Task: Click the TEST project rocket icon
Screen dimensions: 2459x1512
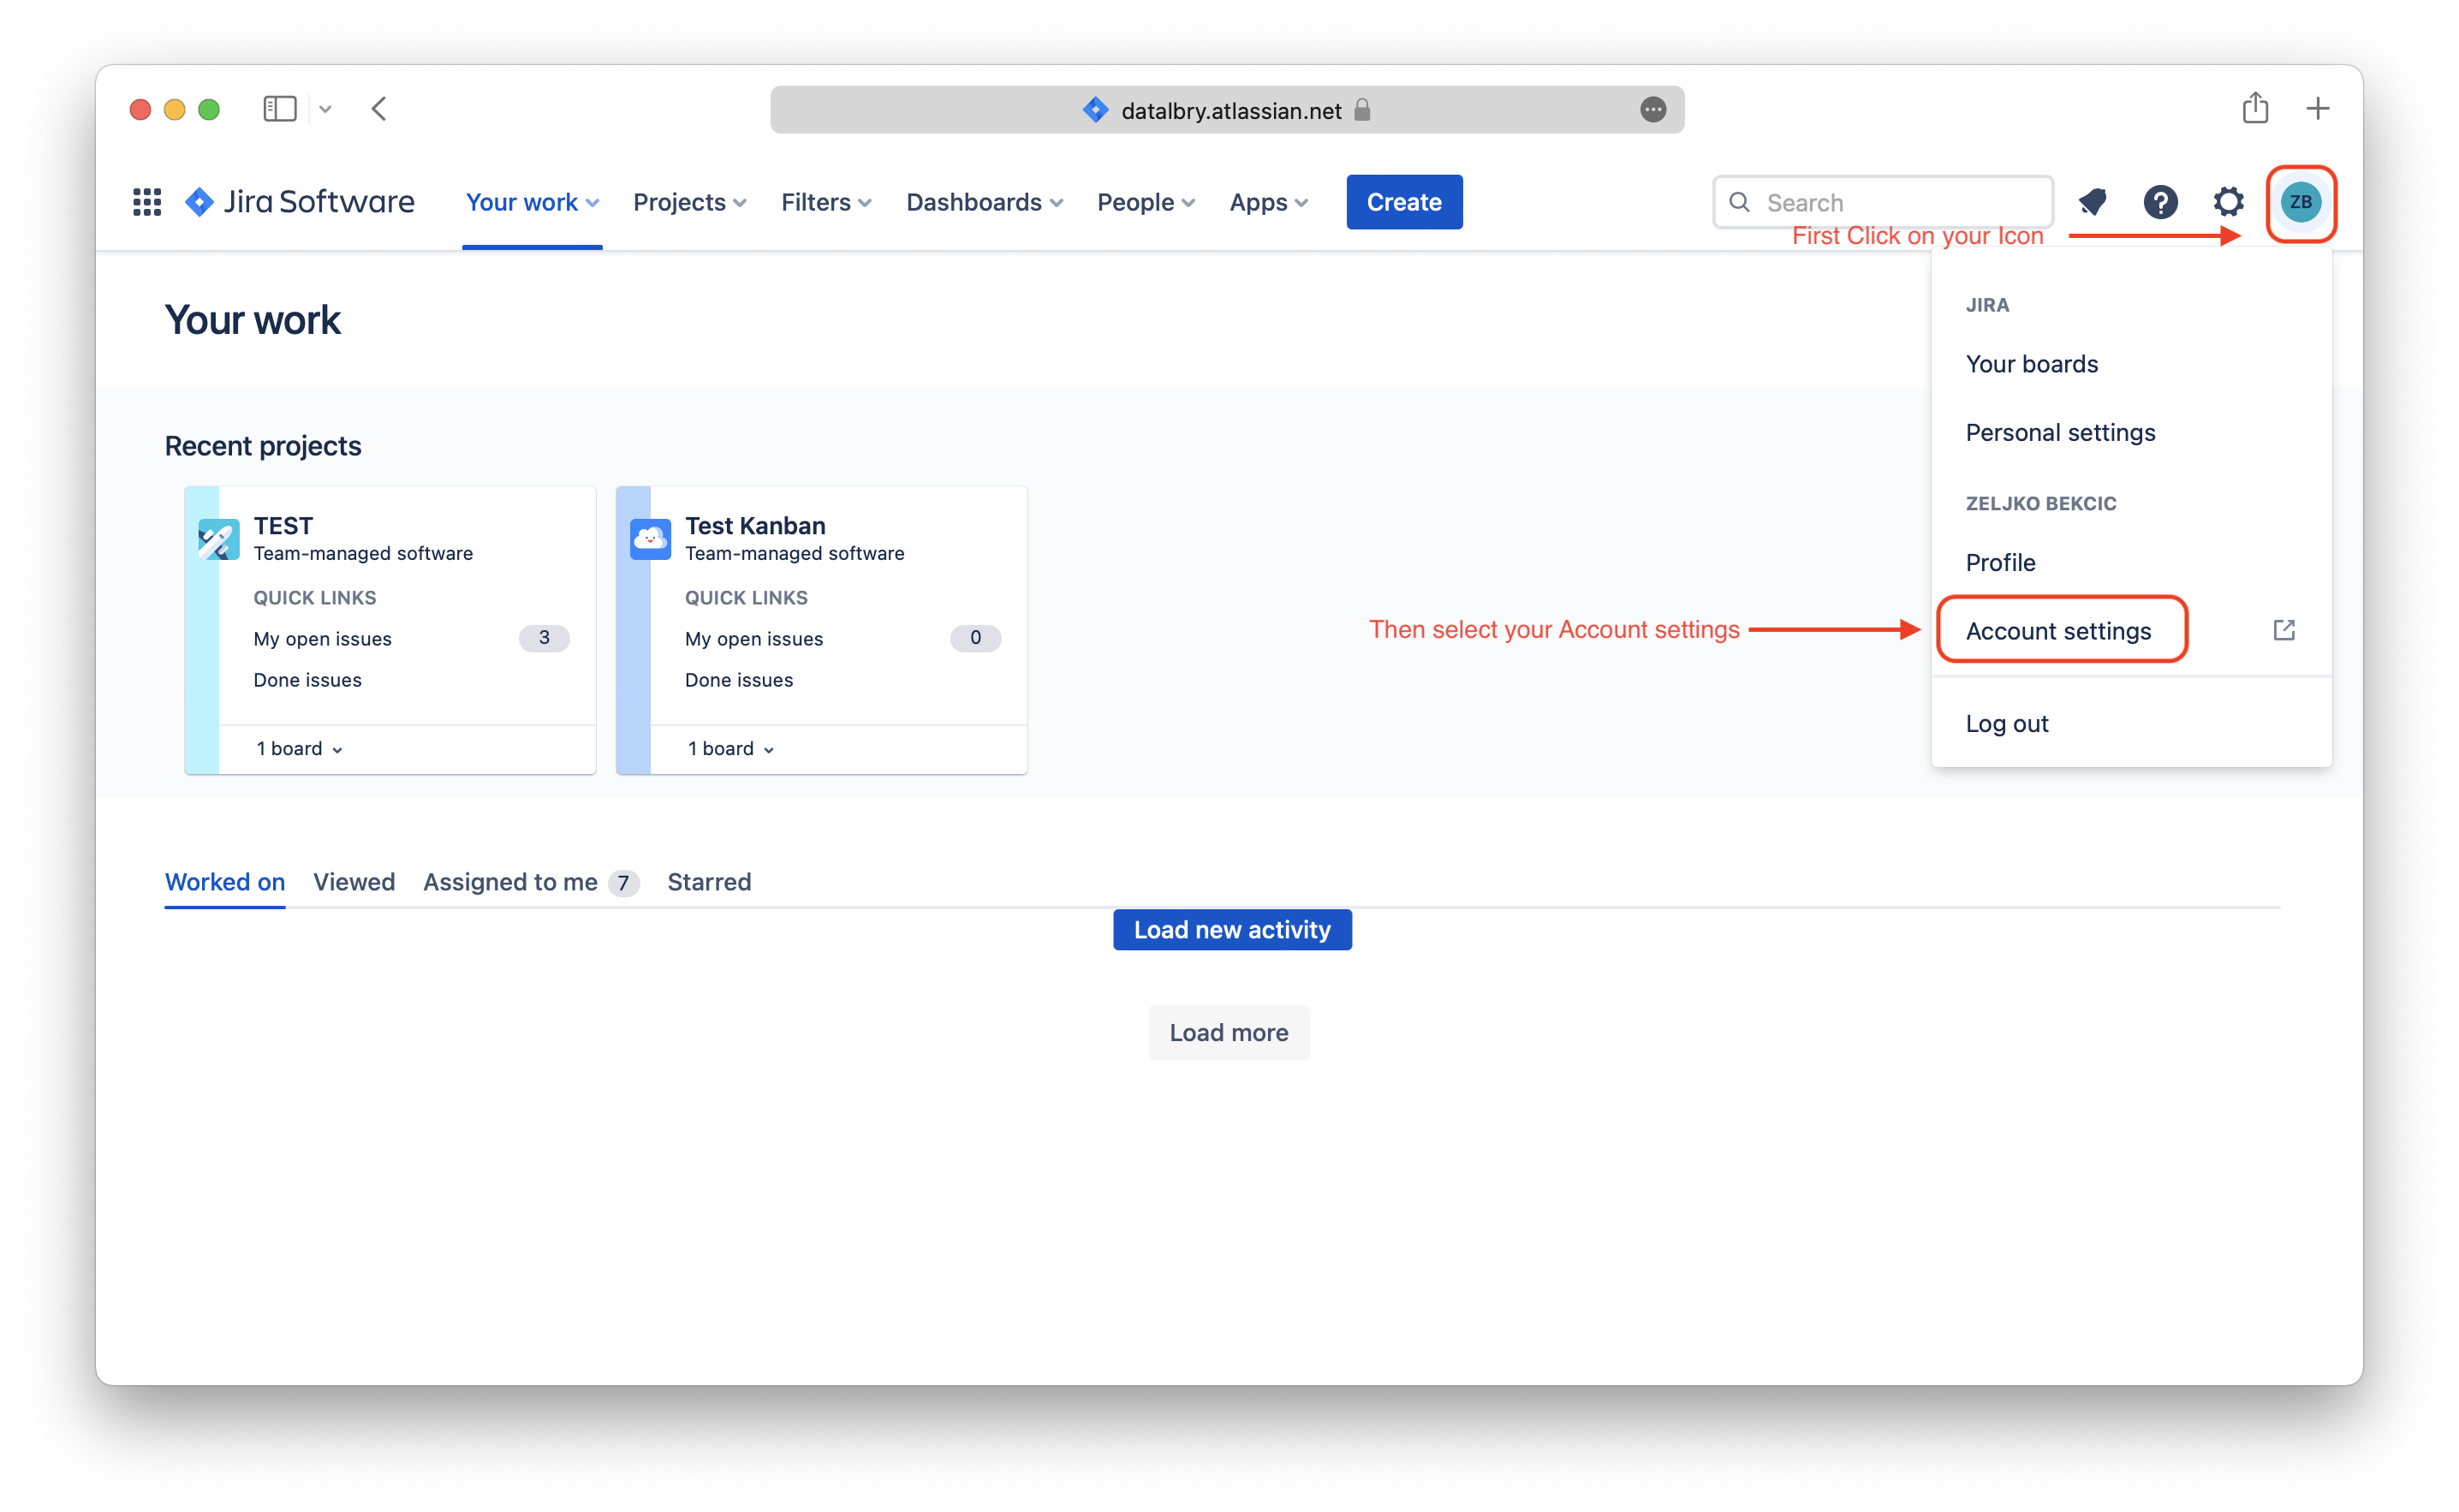Action: coord(218,540)
